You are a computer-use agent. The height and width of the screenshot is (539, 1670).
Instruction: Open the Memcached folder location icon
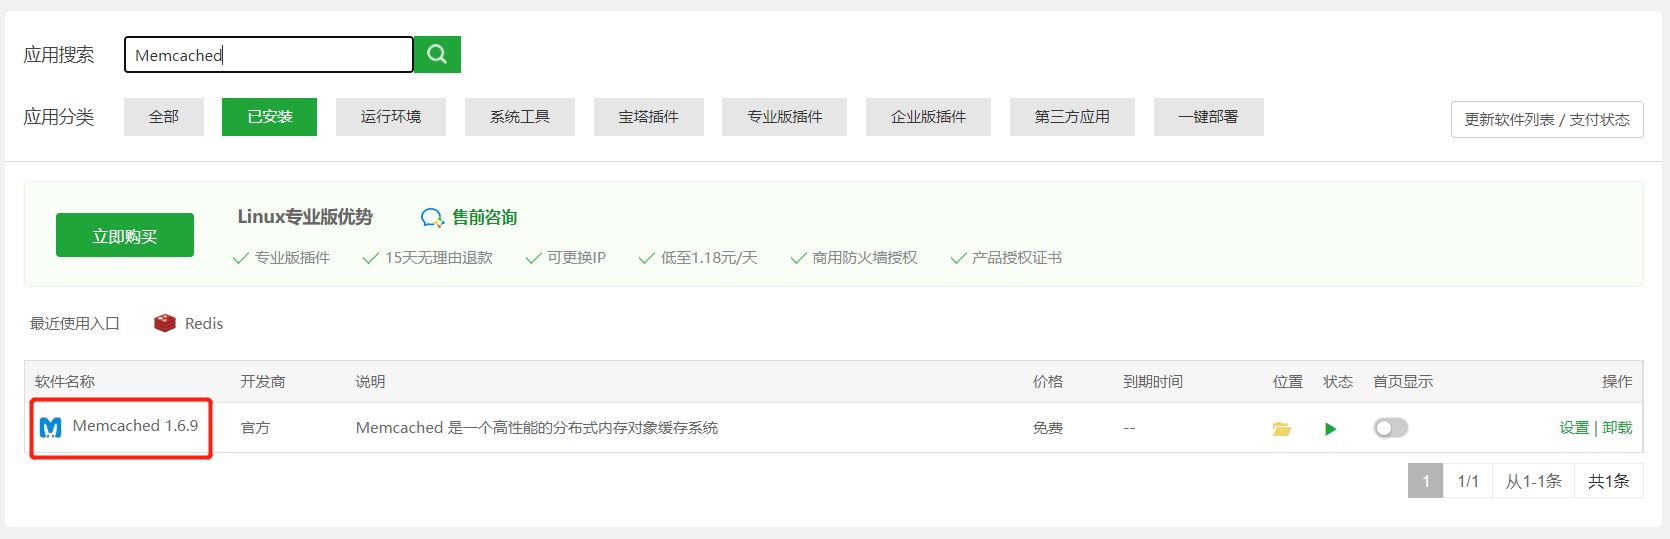pos(1282,429)
